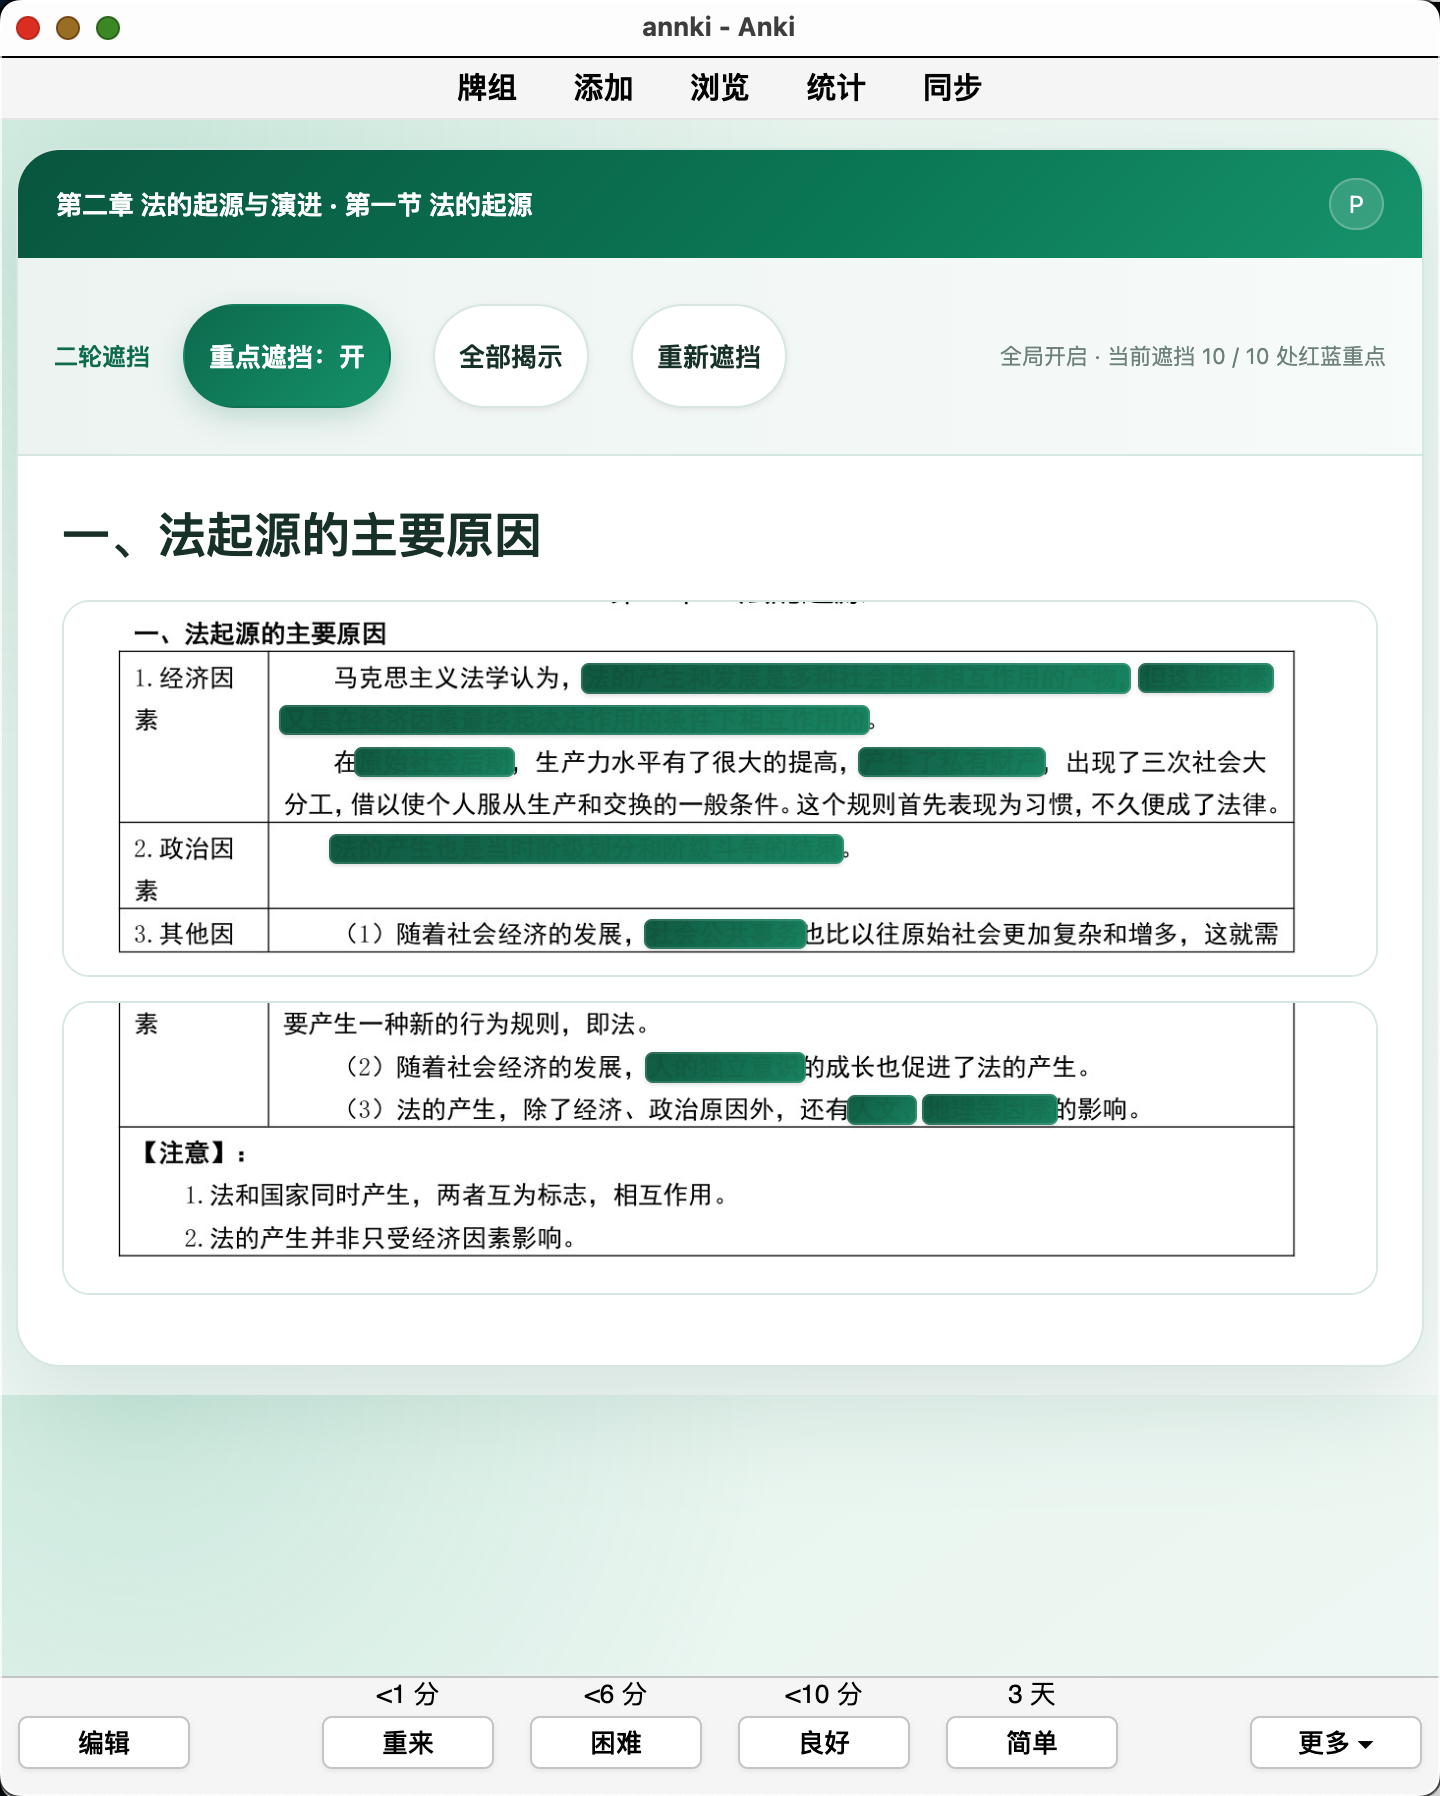Click the 二轮遮挡 label

coord(102,357)
